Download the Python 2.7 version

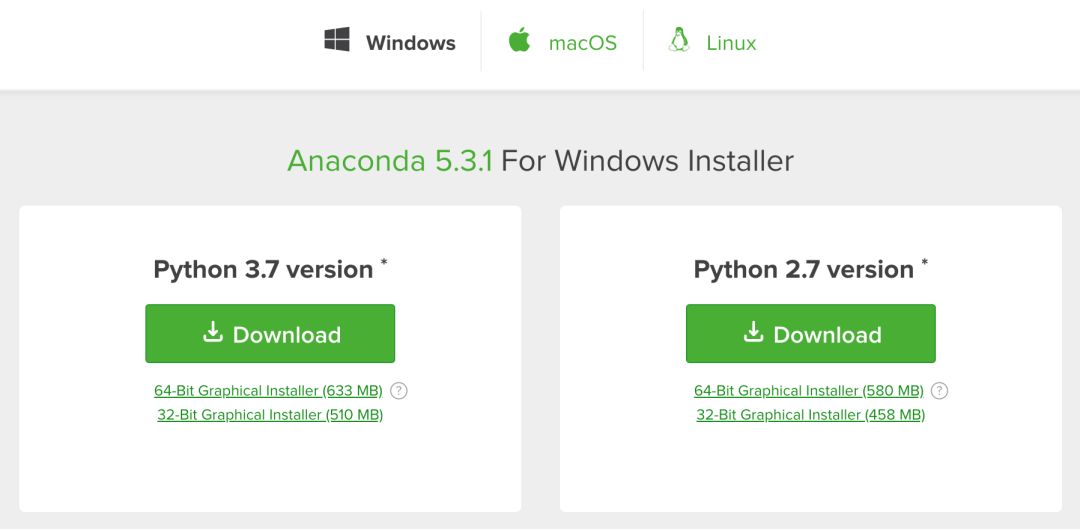coord(811,333)
